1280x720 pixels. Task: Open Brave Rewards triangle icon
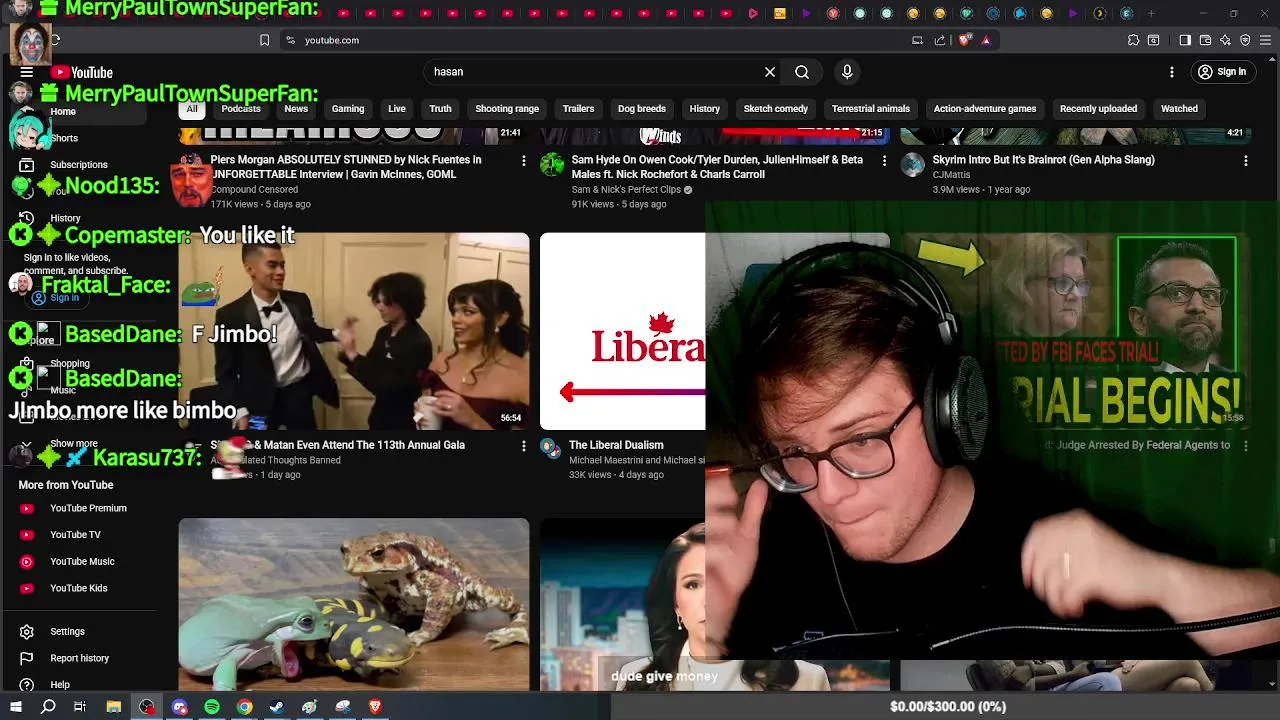click(x=986, y=40)
